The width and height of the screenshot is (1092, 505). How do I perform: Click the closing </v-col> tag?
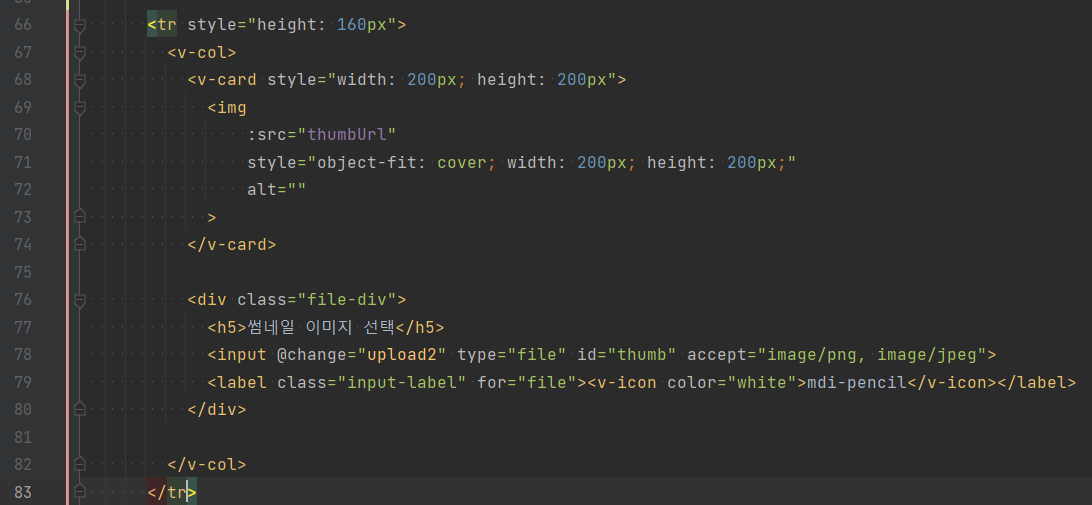click(x=207, y=465)
